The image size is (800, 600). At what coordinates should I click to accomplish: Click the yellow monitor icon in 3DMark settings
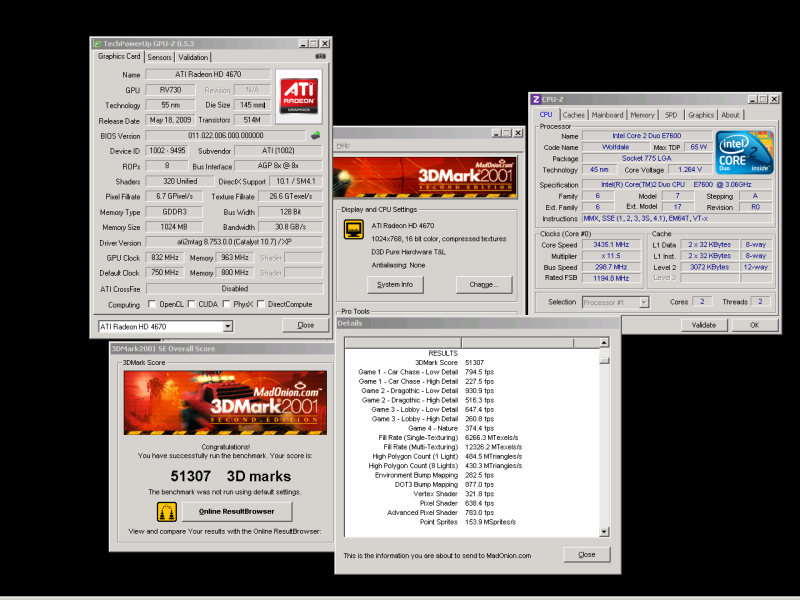(x=353, y=229)
